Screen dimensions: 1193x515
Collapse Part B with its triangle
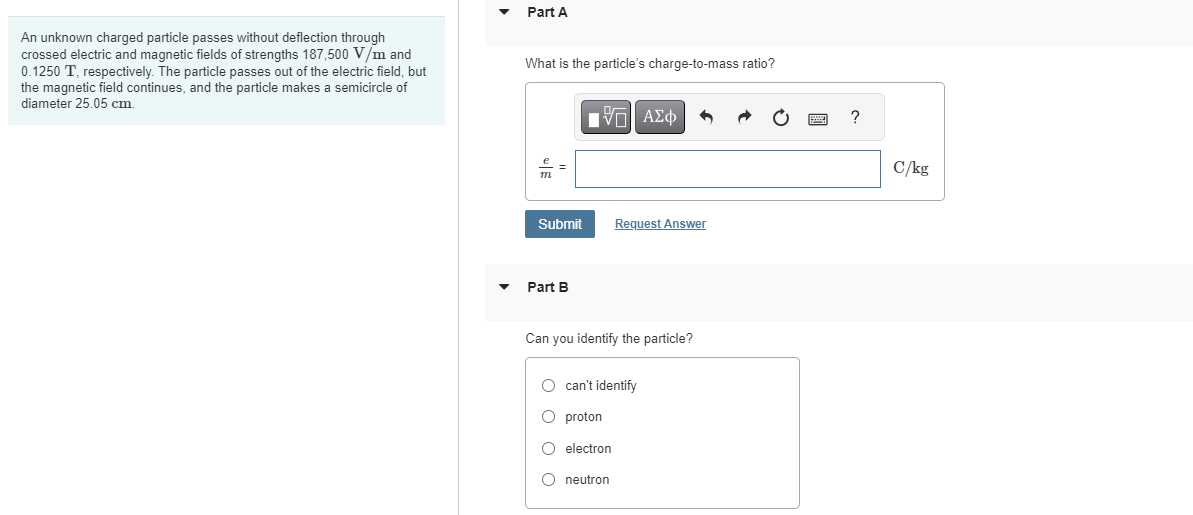[x=504, y=287]
